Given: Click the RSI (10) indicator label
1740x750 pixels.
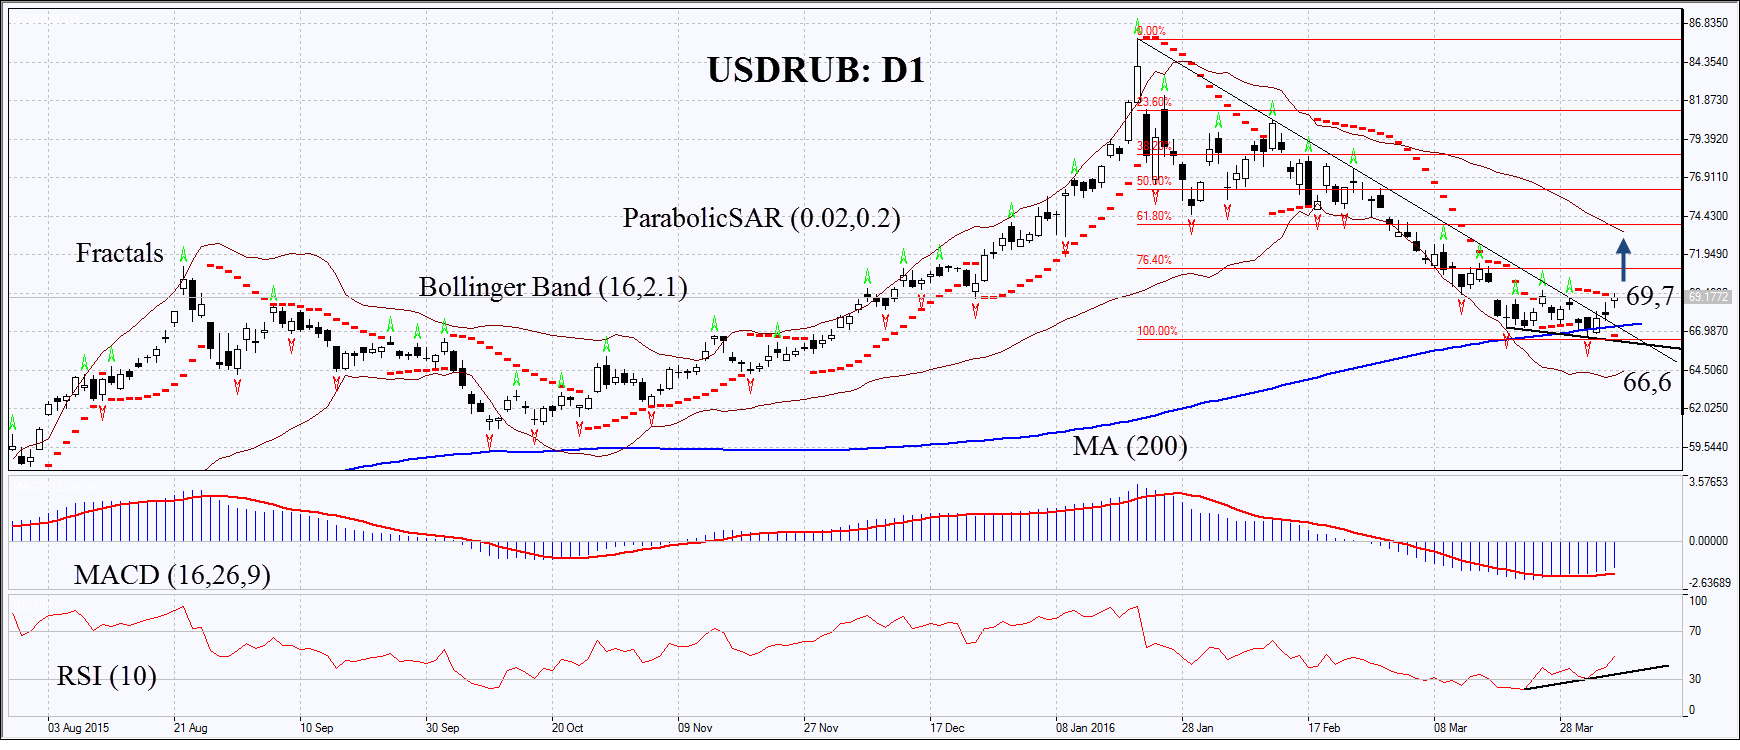Looking at the screenshot, I should [x=107, y=676].
